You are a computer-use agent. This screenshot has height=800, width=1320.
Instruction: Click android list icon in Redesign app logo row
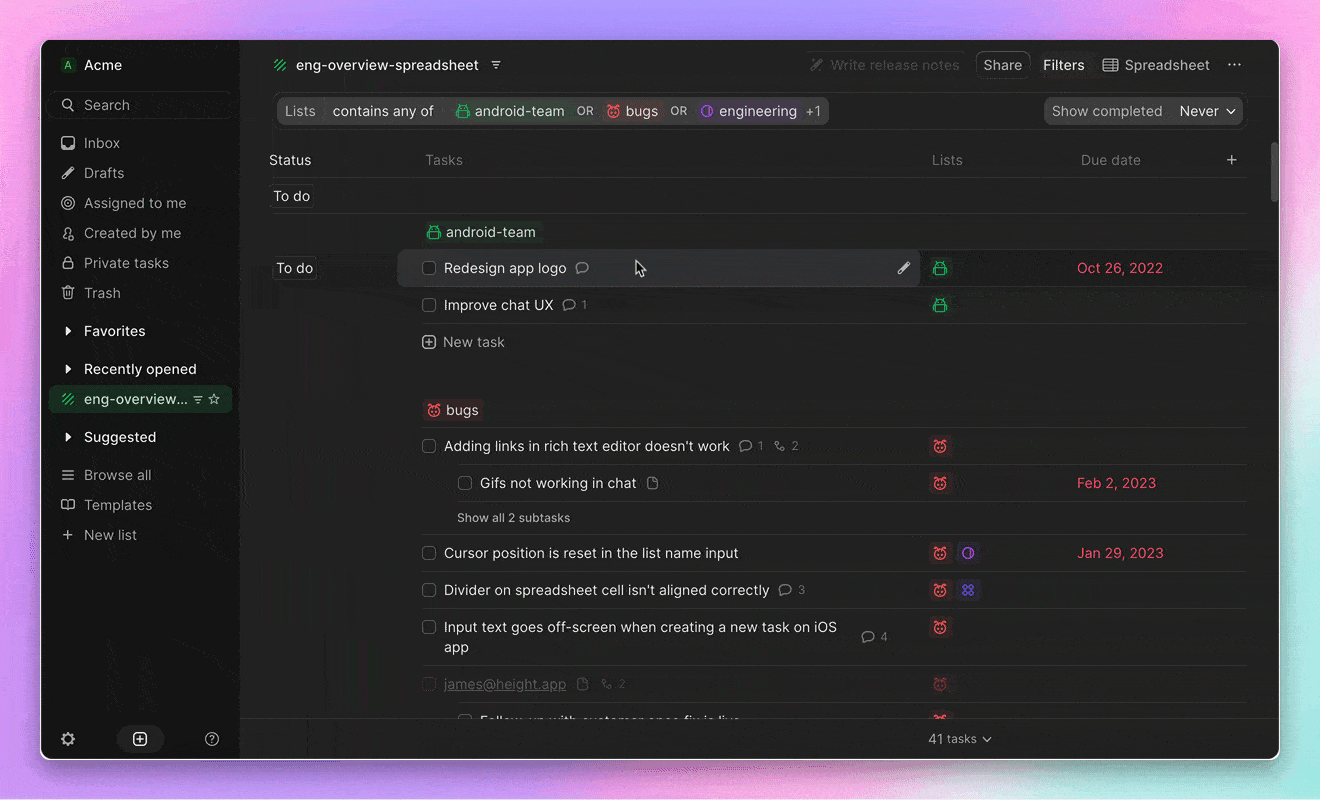click(x=940, y=268)
